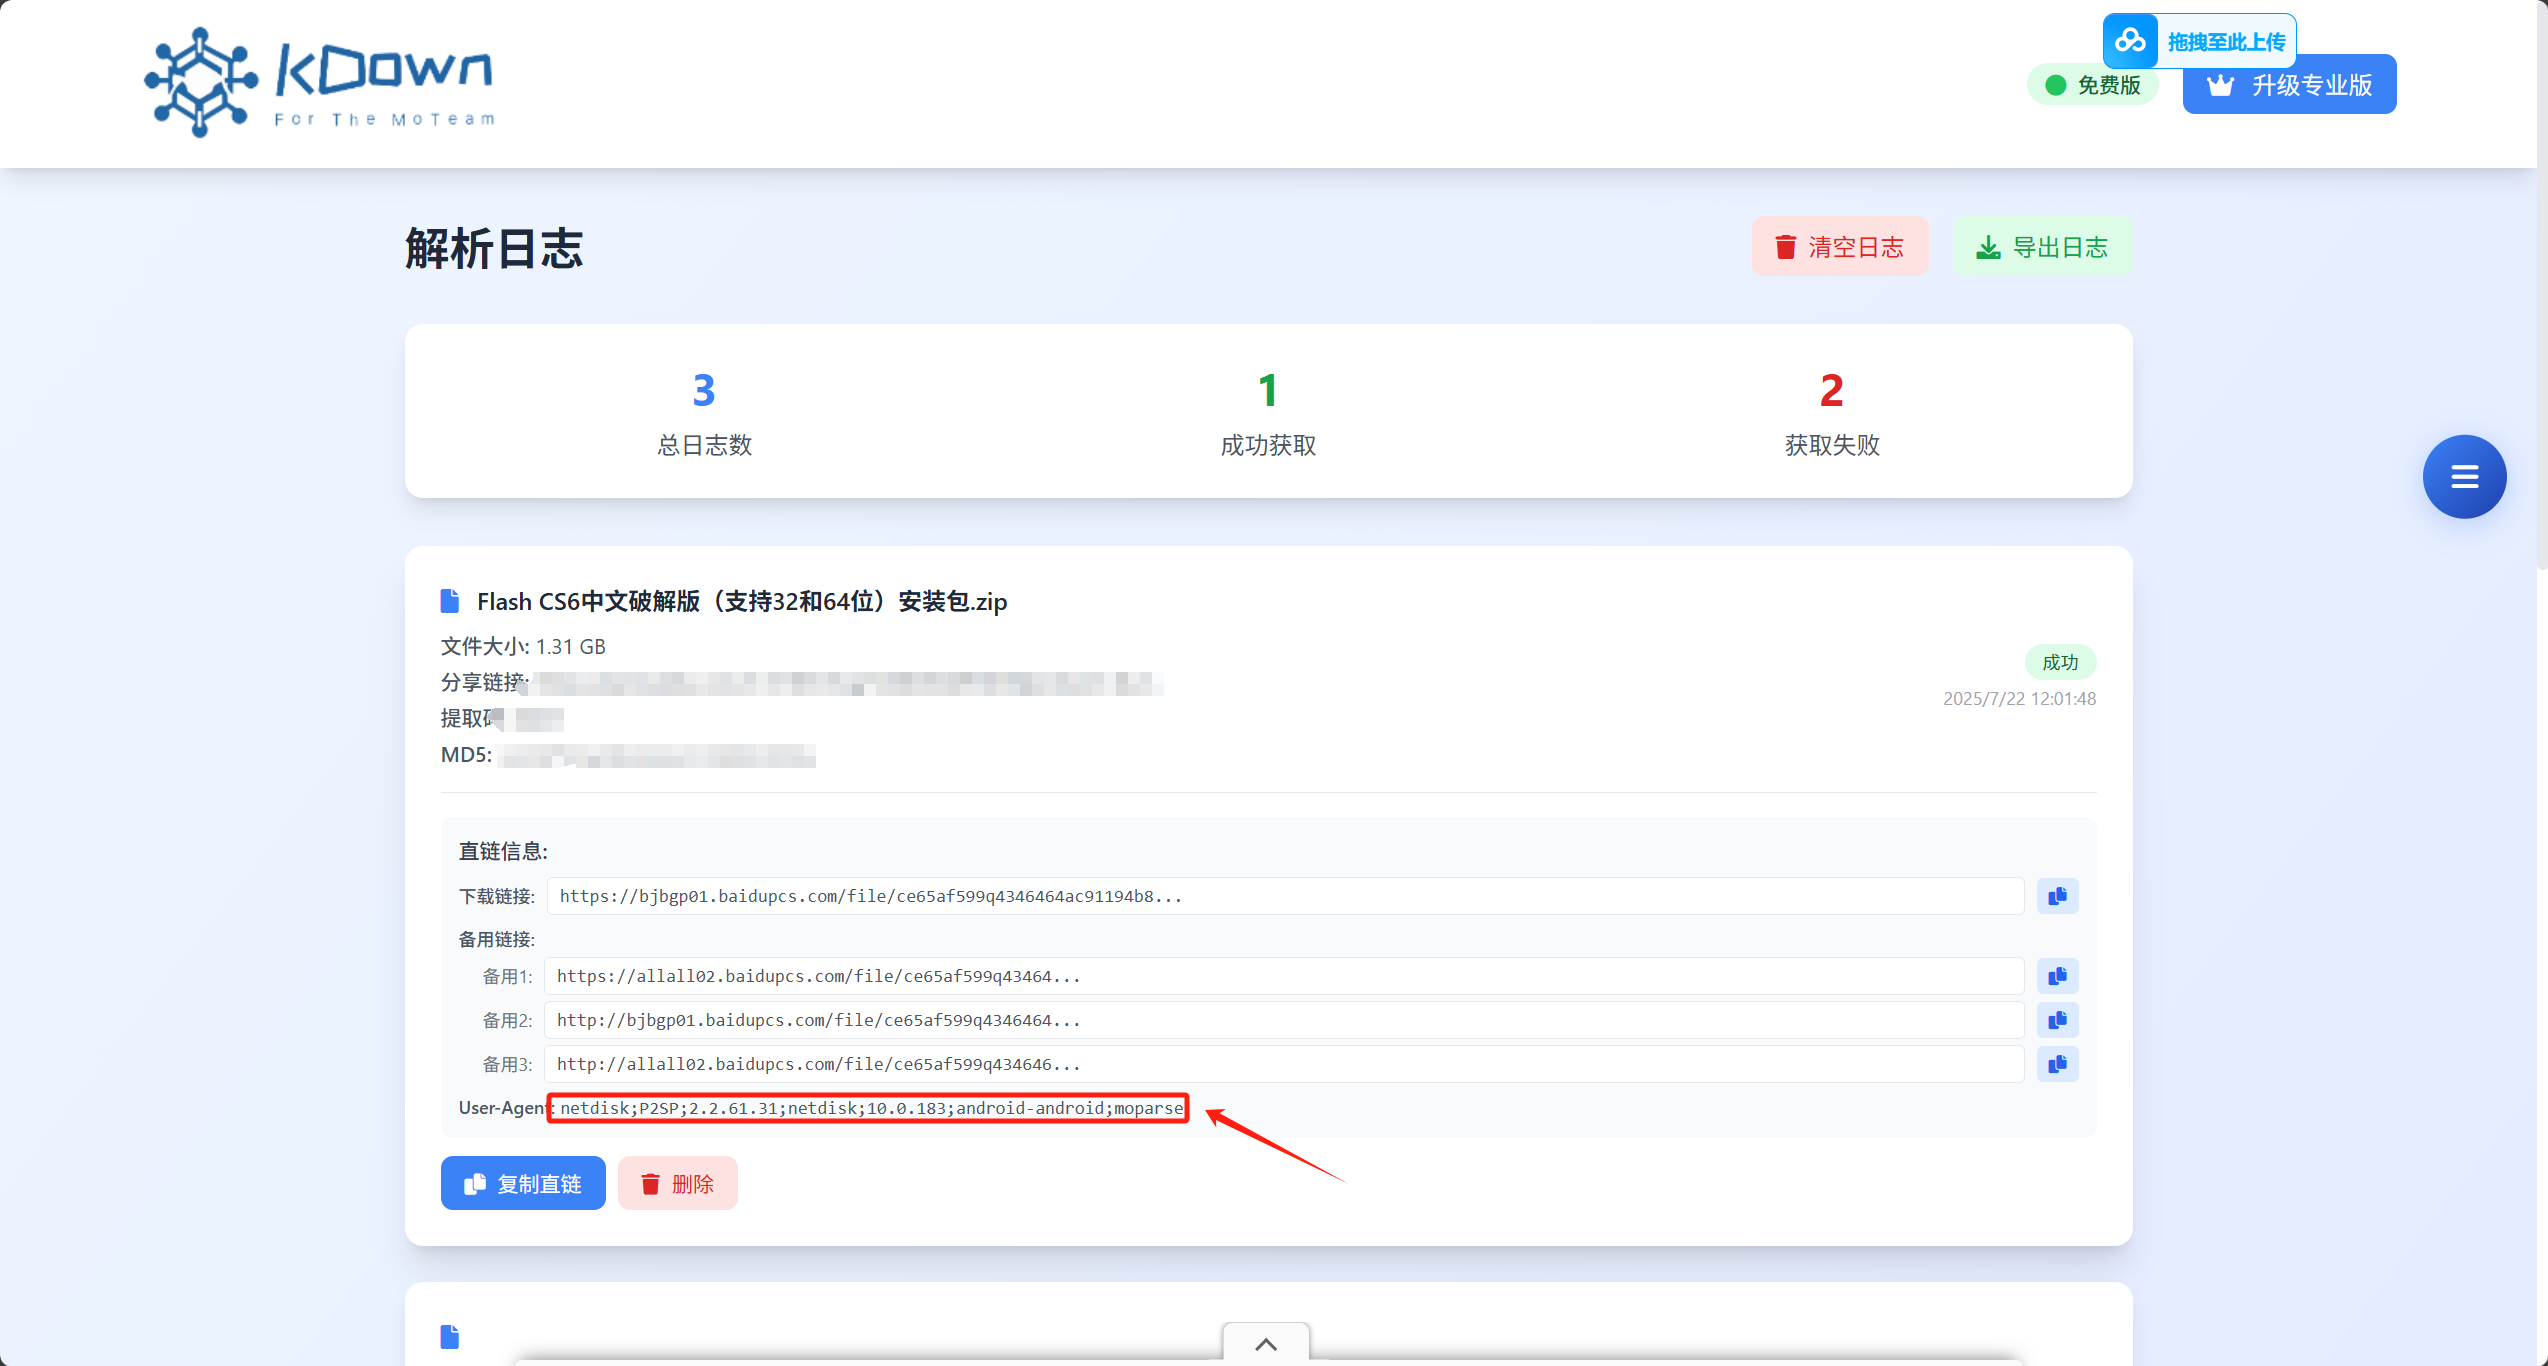Copy backup link 3 (备用3)

[x=2057, y=1064]
